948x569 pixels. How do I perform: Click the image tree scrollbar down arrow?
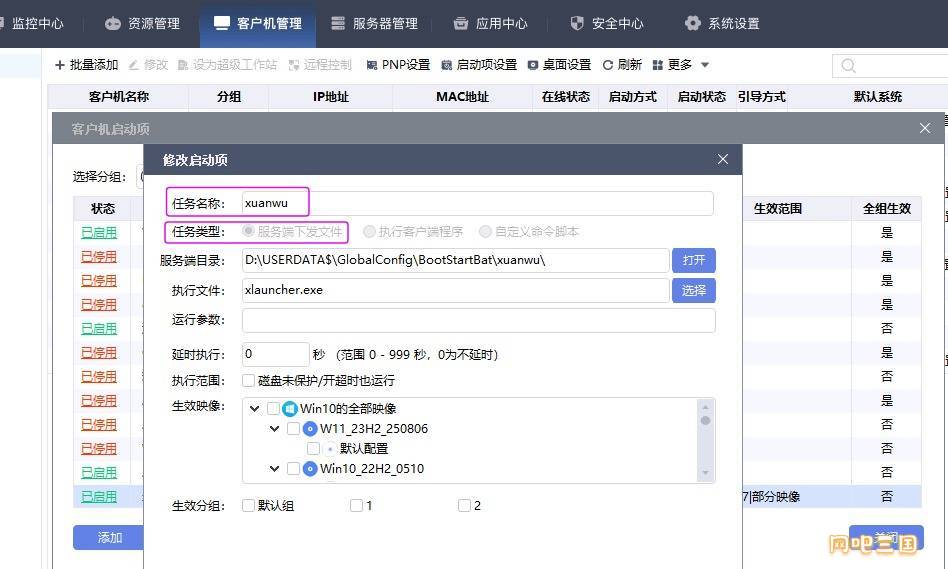[x=705, y=473]
